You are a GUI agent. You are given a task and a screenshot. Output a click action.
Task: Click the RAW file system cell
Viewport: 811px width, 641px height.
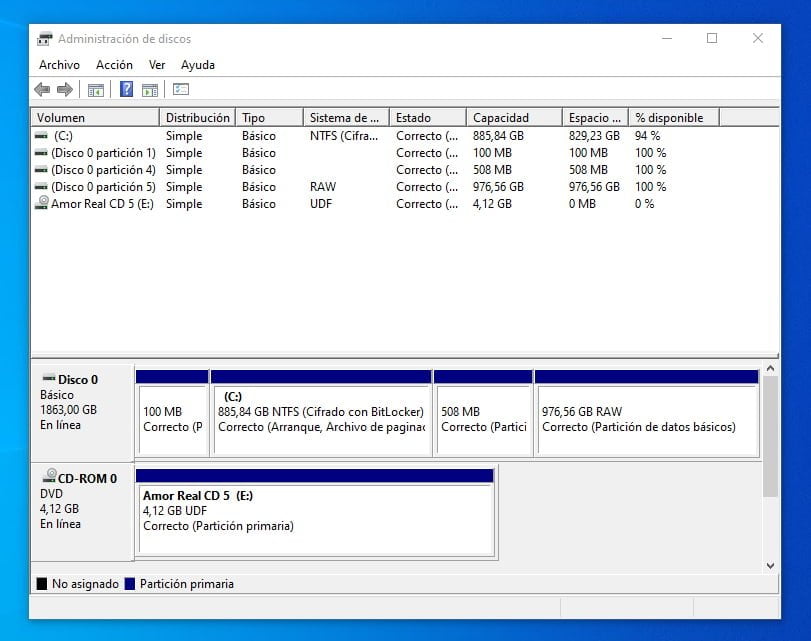pos(323,187)
